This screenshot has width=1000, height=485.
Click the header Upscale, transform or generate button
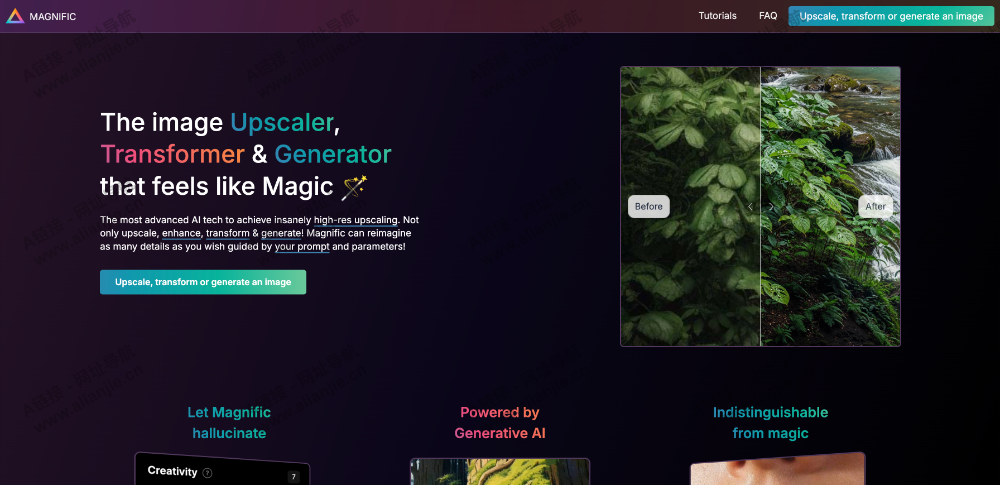pos(891,16)
